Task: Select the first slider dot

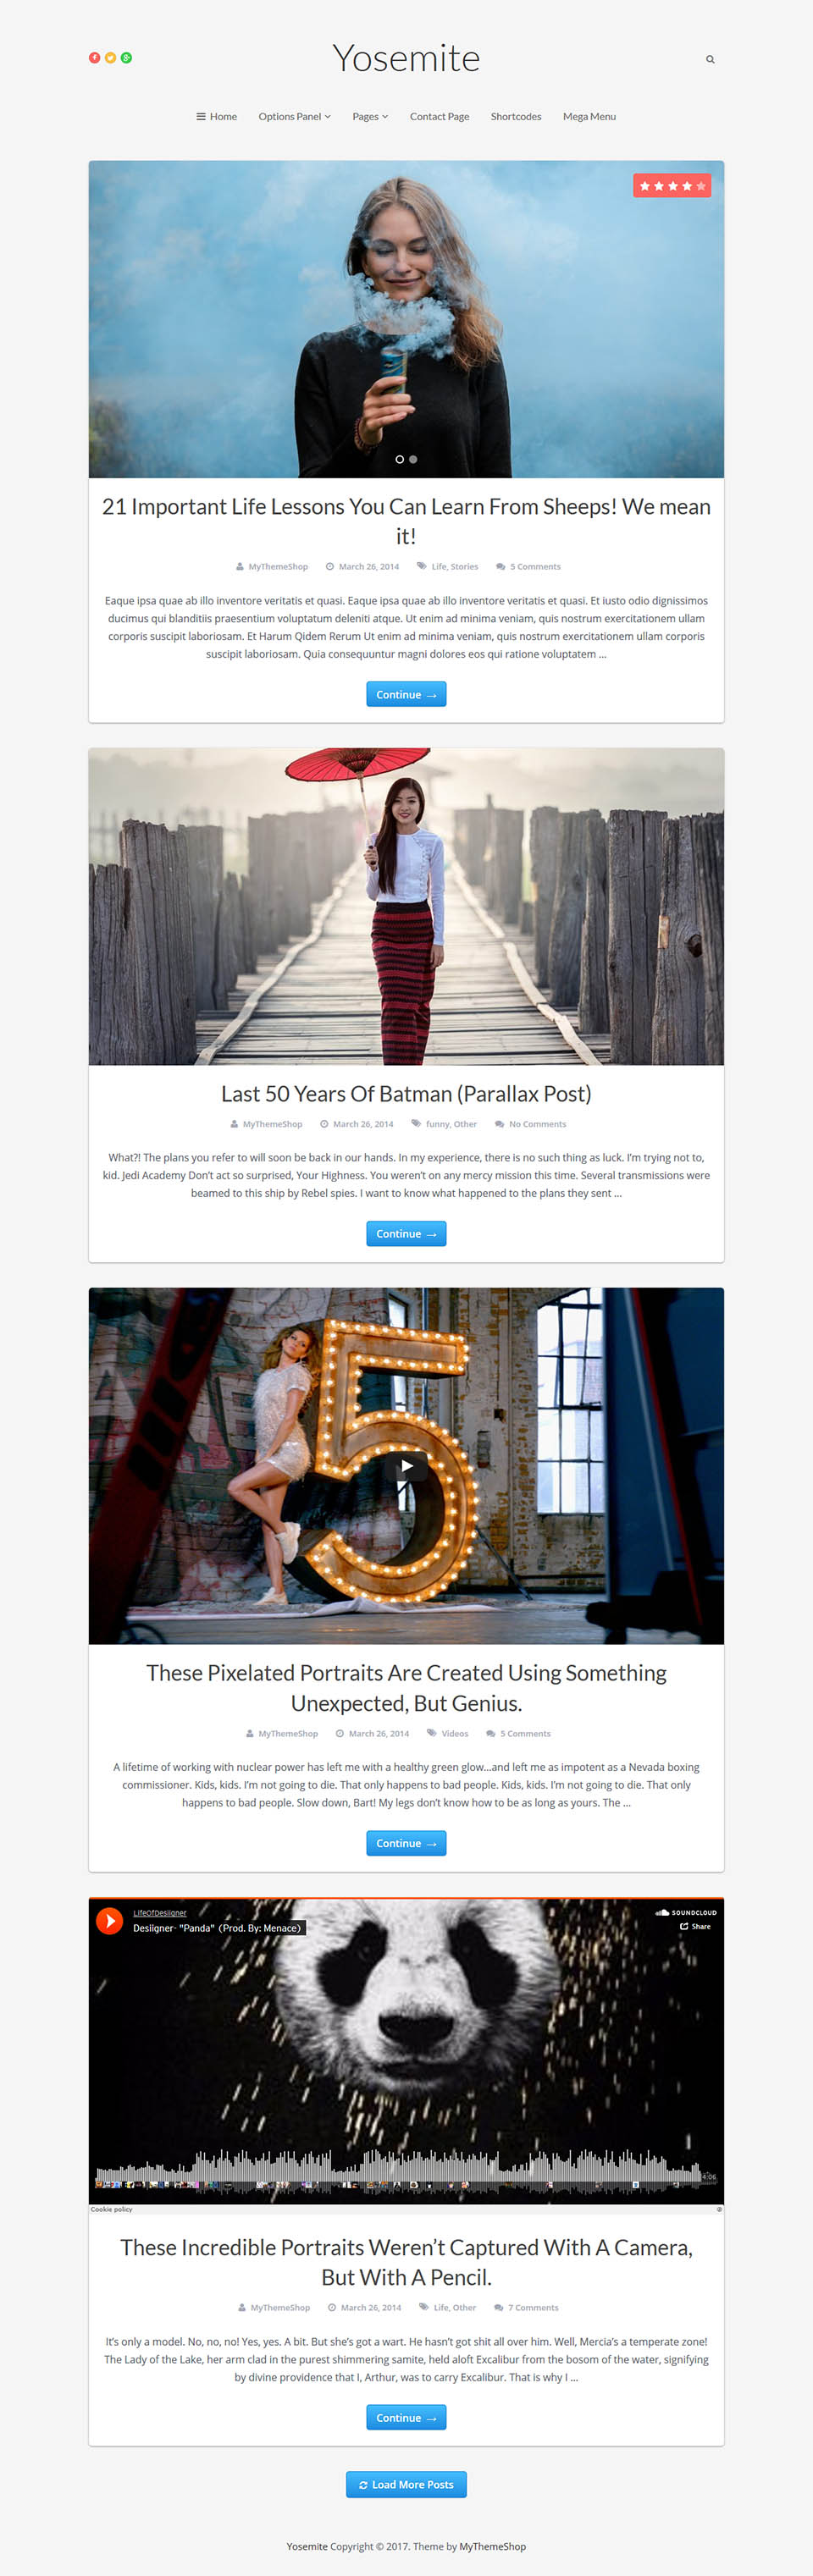Action: coord(399,459)
